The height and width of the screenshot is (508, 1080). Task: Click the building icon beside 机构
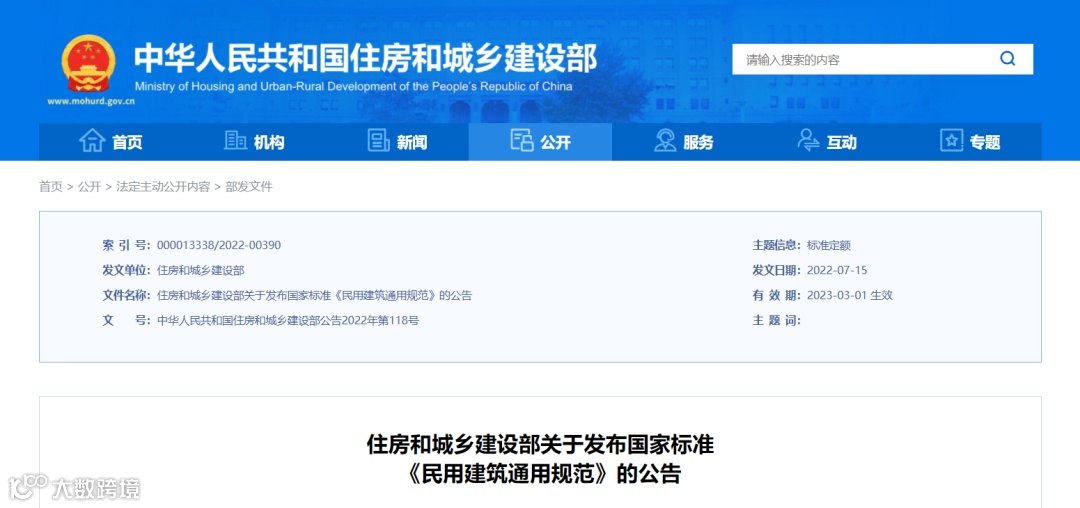tap(235, 140)
